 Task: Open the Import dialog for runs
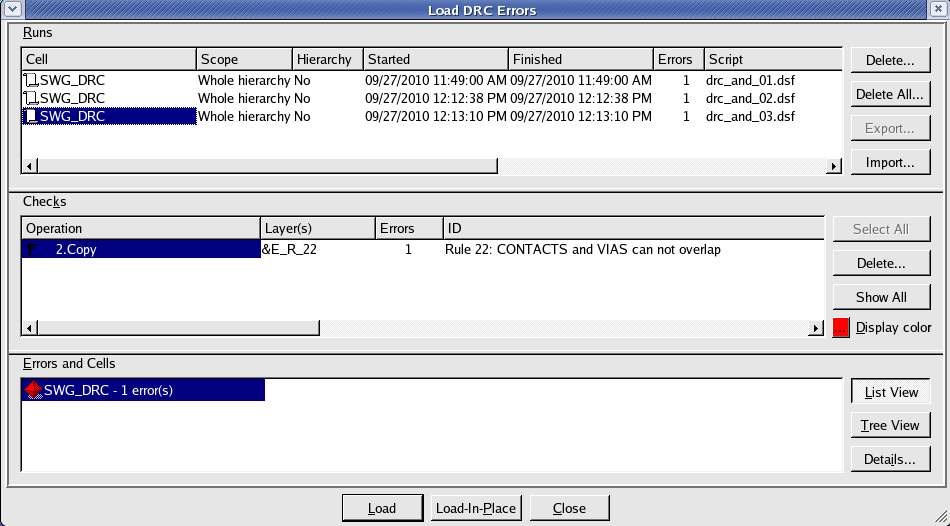(x=890, y=162)
